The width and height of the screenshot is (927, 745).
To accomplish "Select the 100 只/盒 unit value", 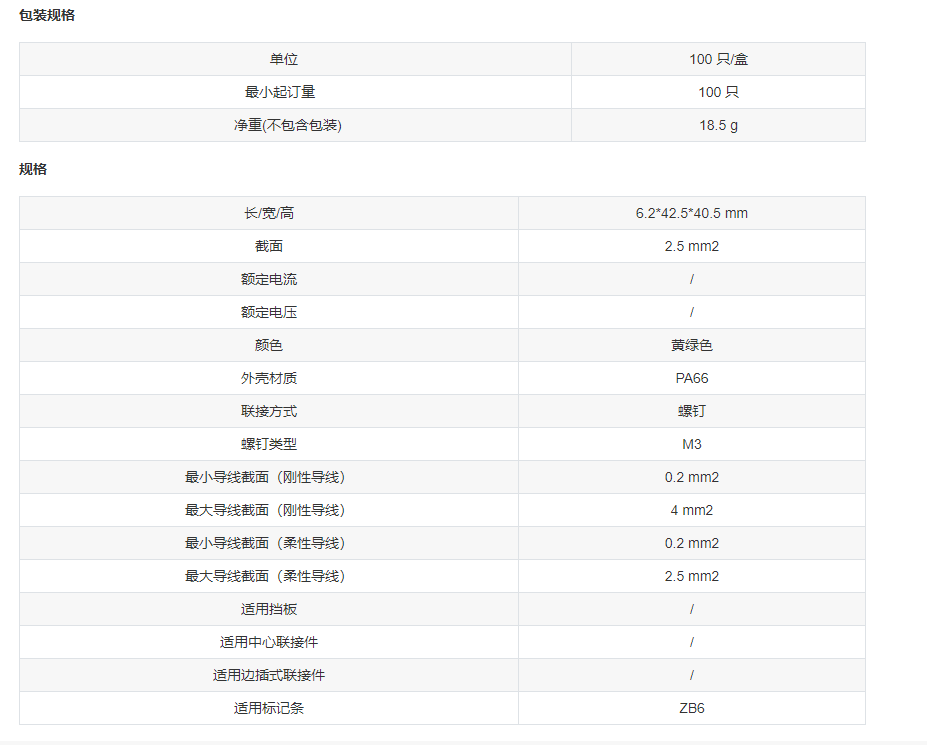I will click(718, 59).
